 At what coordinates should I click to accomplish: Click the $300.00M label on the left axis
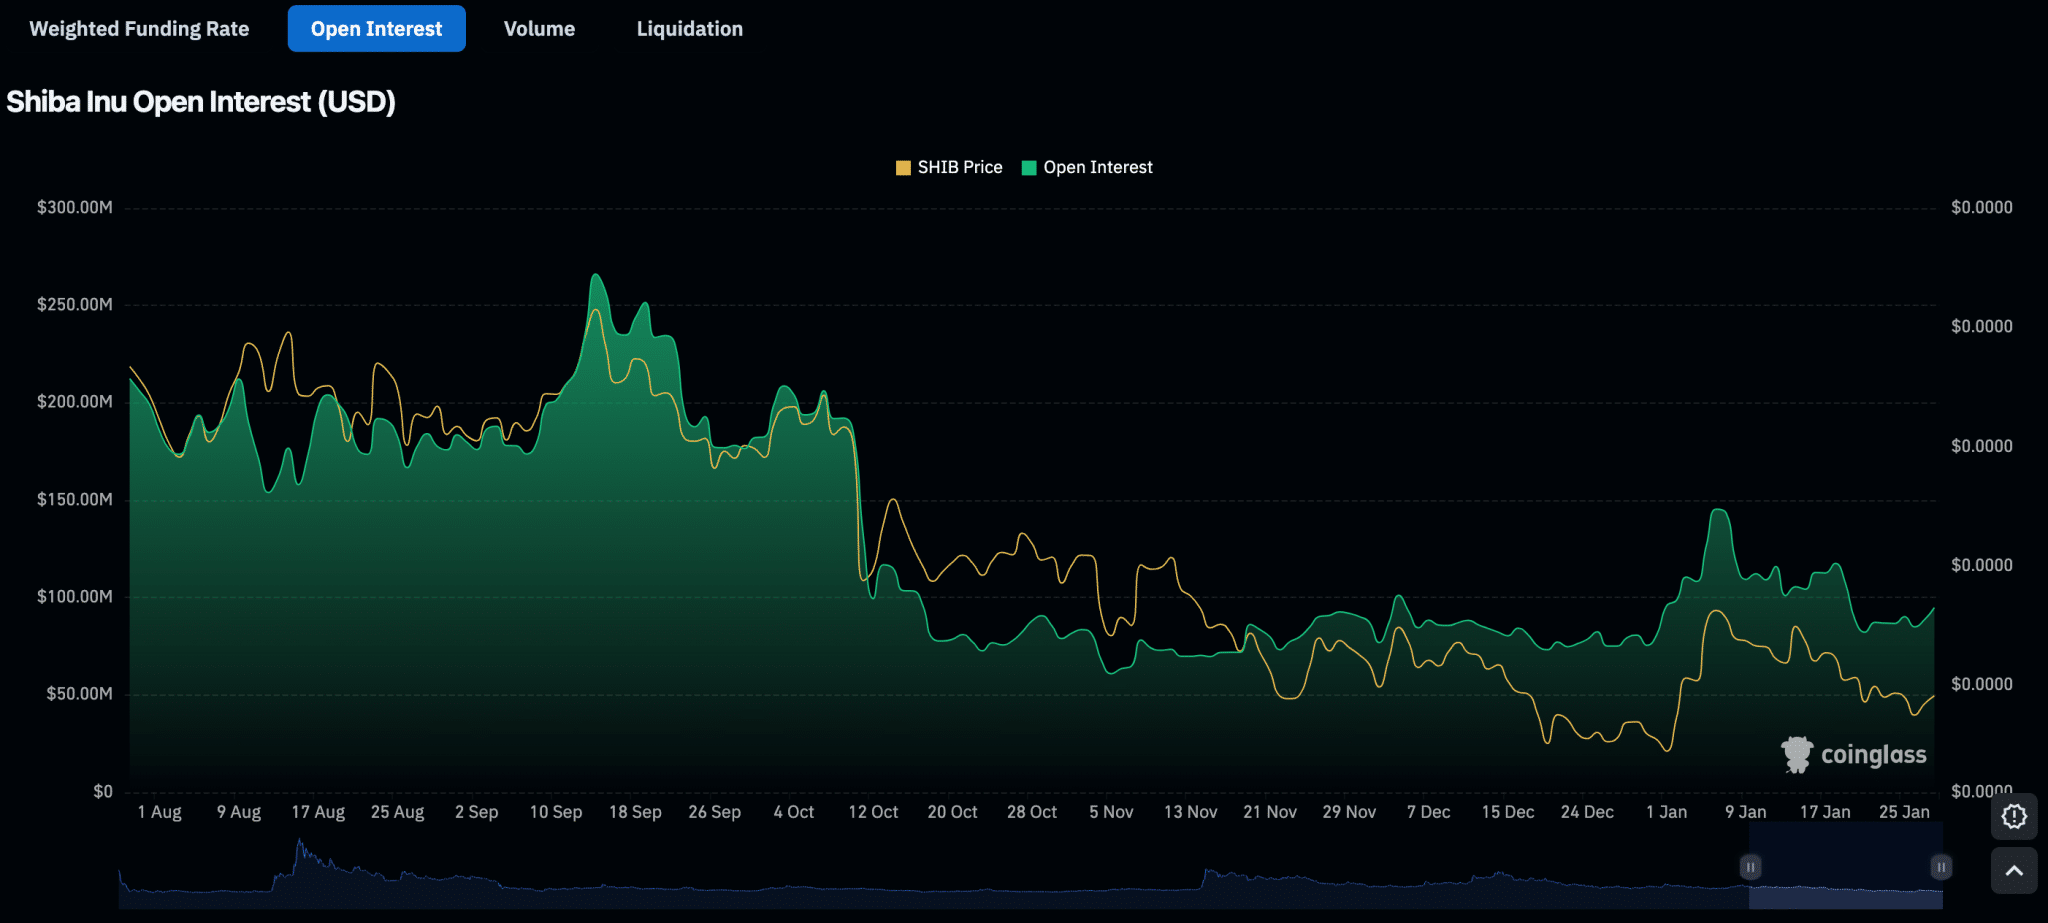75,208
